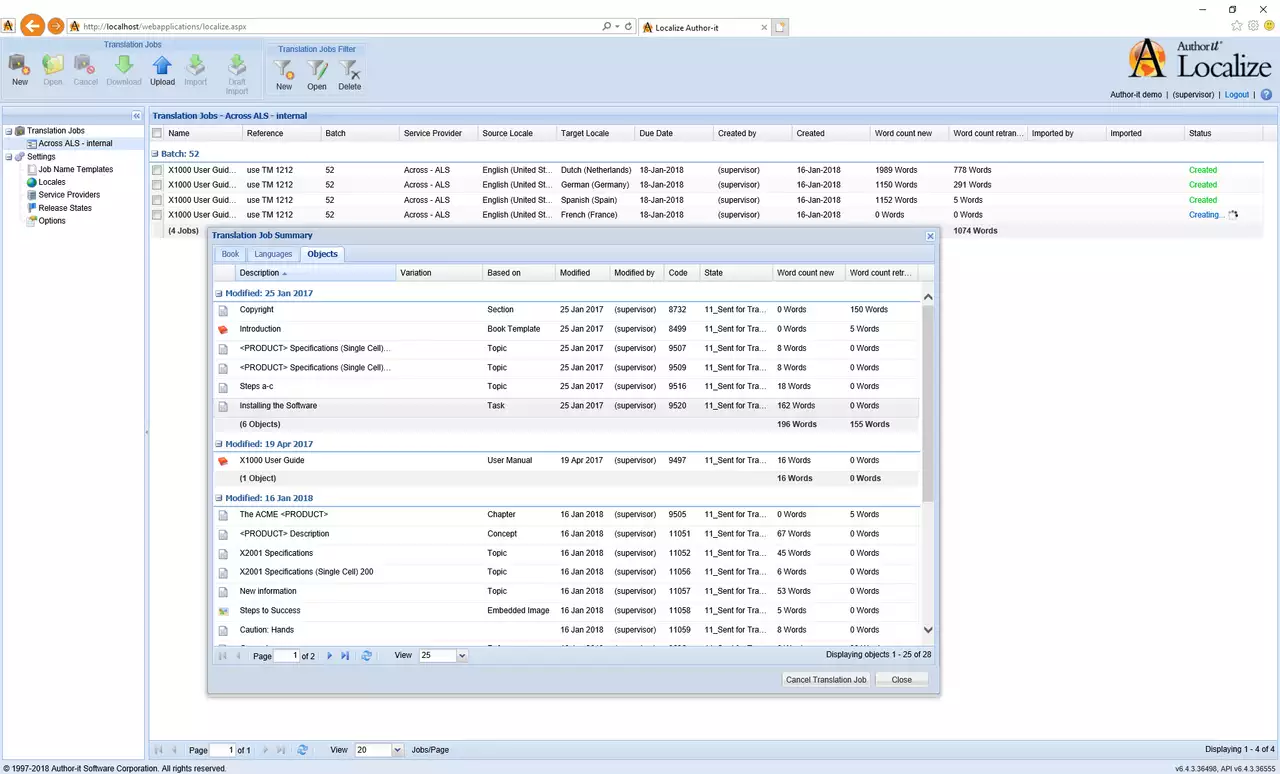Image resolution: width=1280 pixels, height=774 pixels.
Task: Click the Upload translation job icon
Action: 162,68
